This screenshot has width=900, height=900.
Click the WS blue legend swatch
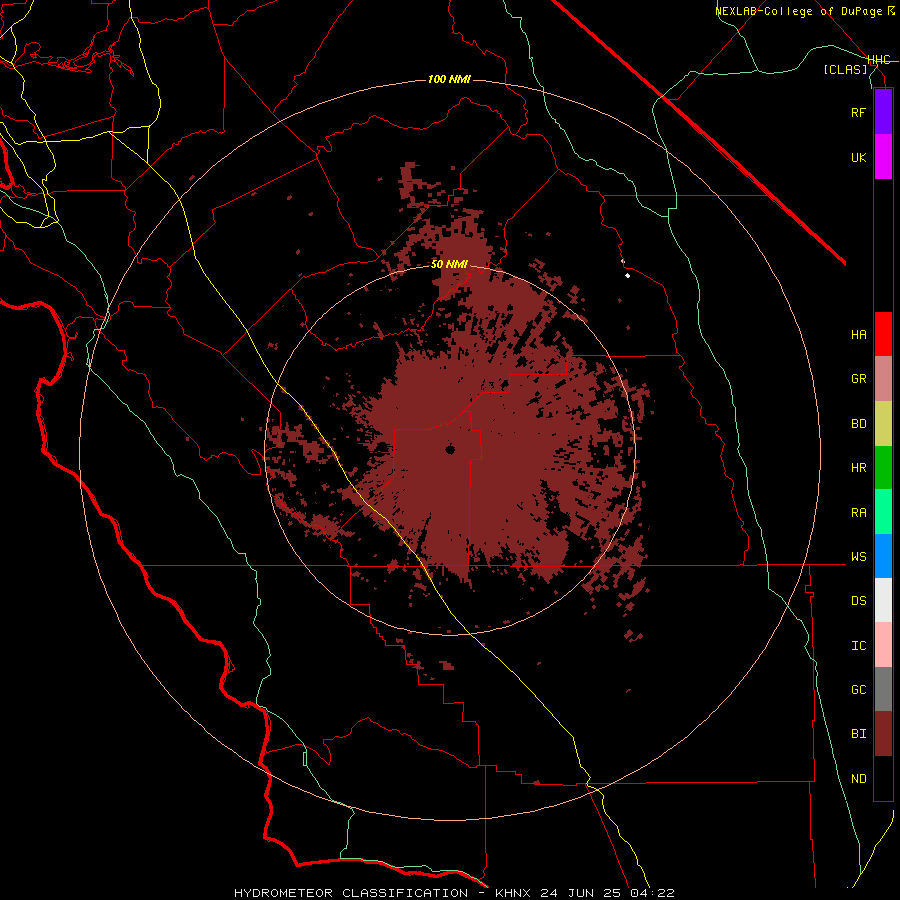pos(883,556)
